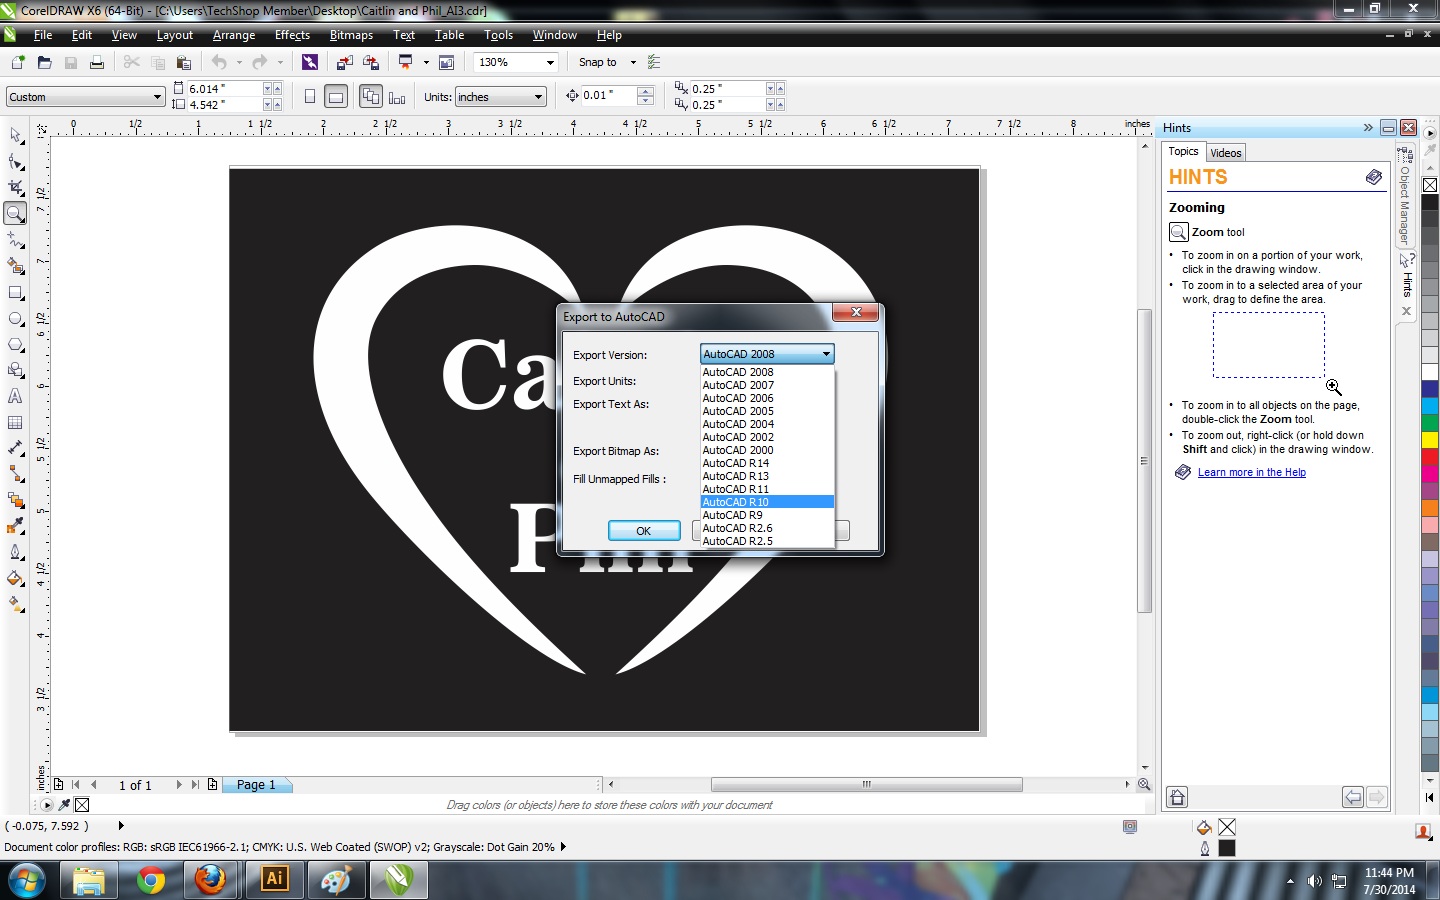Click the Open file folder icon

(x=44, y=62)
